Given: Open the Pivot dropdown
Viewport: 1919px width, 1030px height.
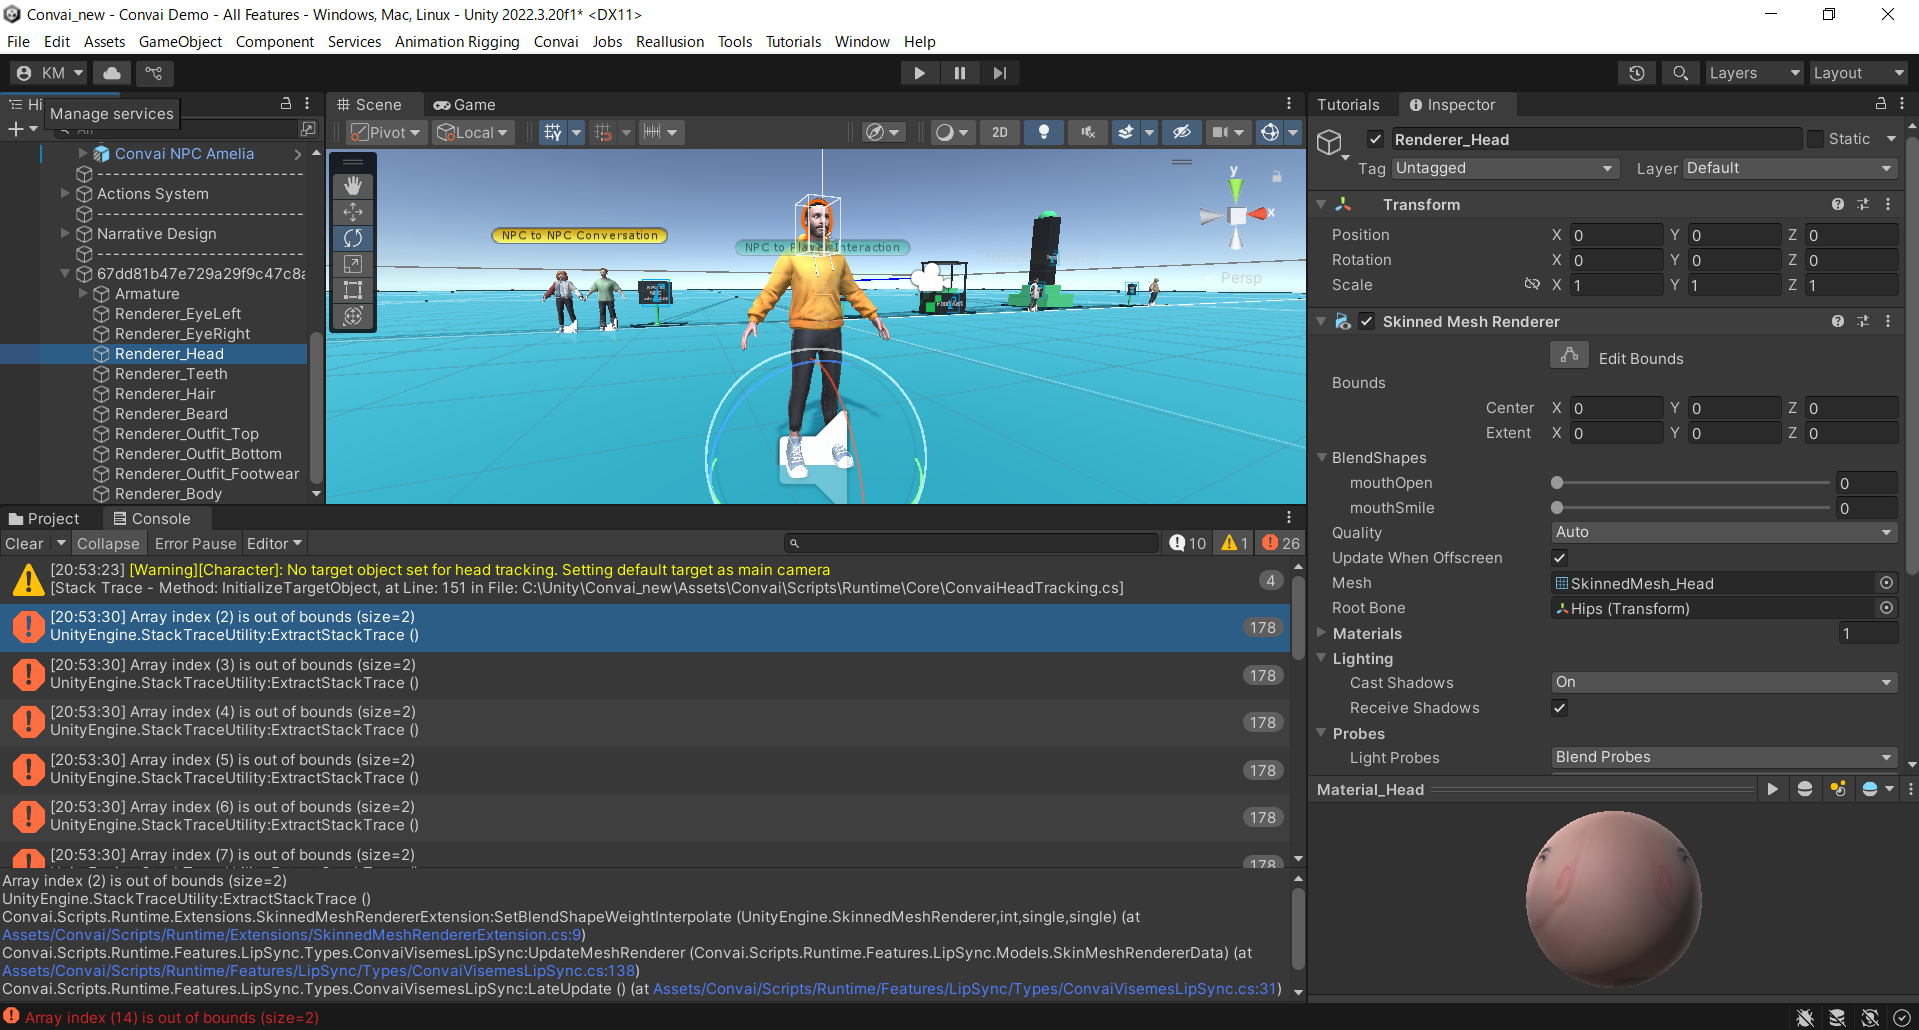Looking at the screenshot, I should (x=387, y=132).
